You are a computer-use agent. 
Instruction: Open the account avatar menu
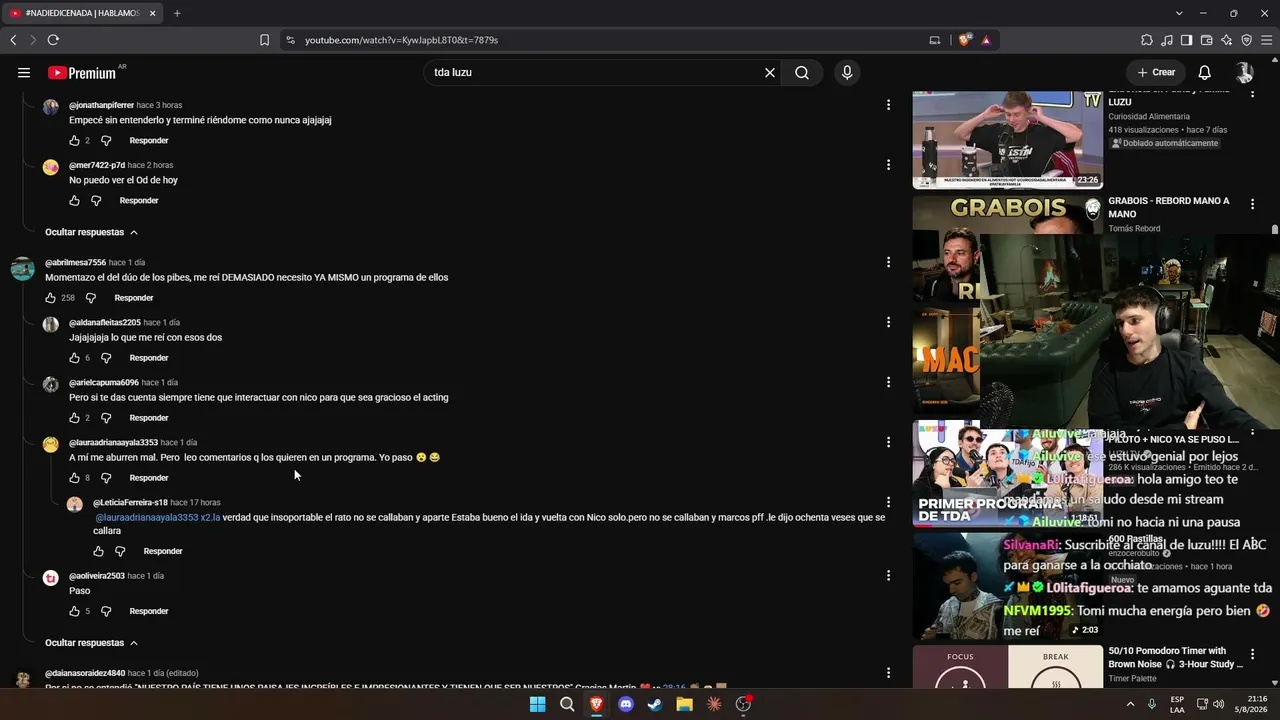[1244, 72]
